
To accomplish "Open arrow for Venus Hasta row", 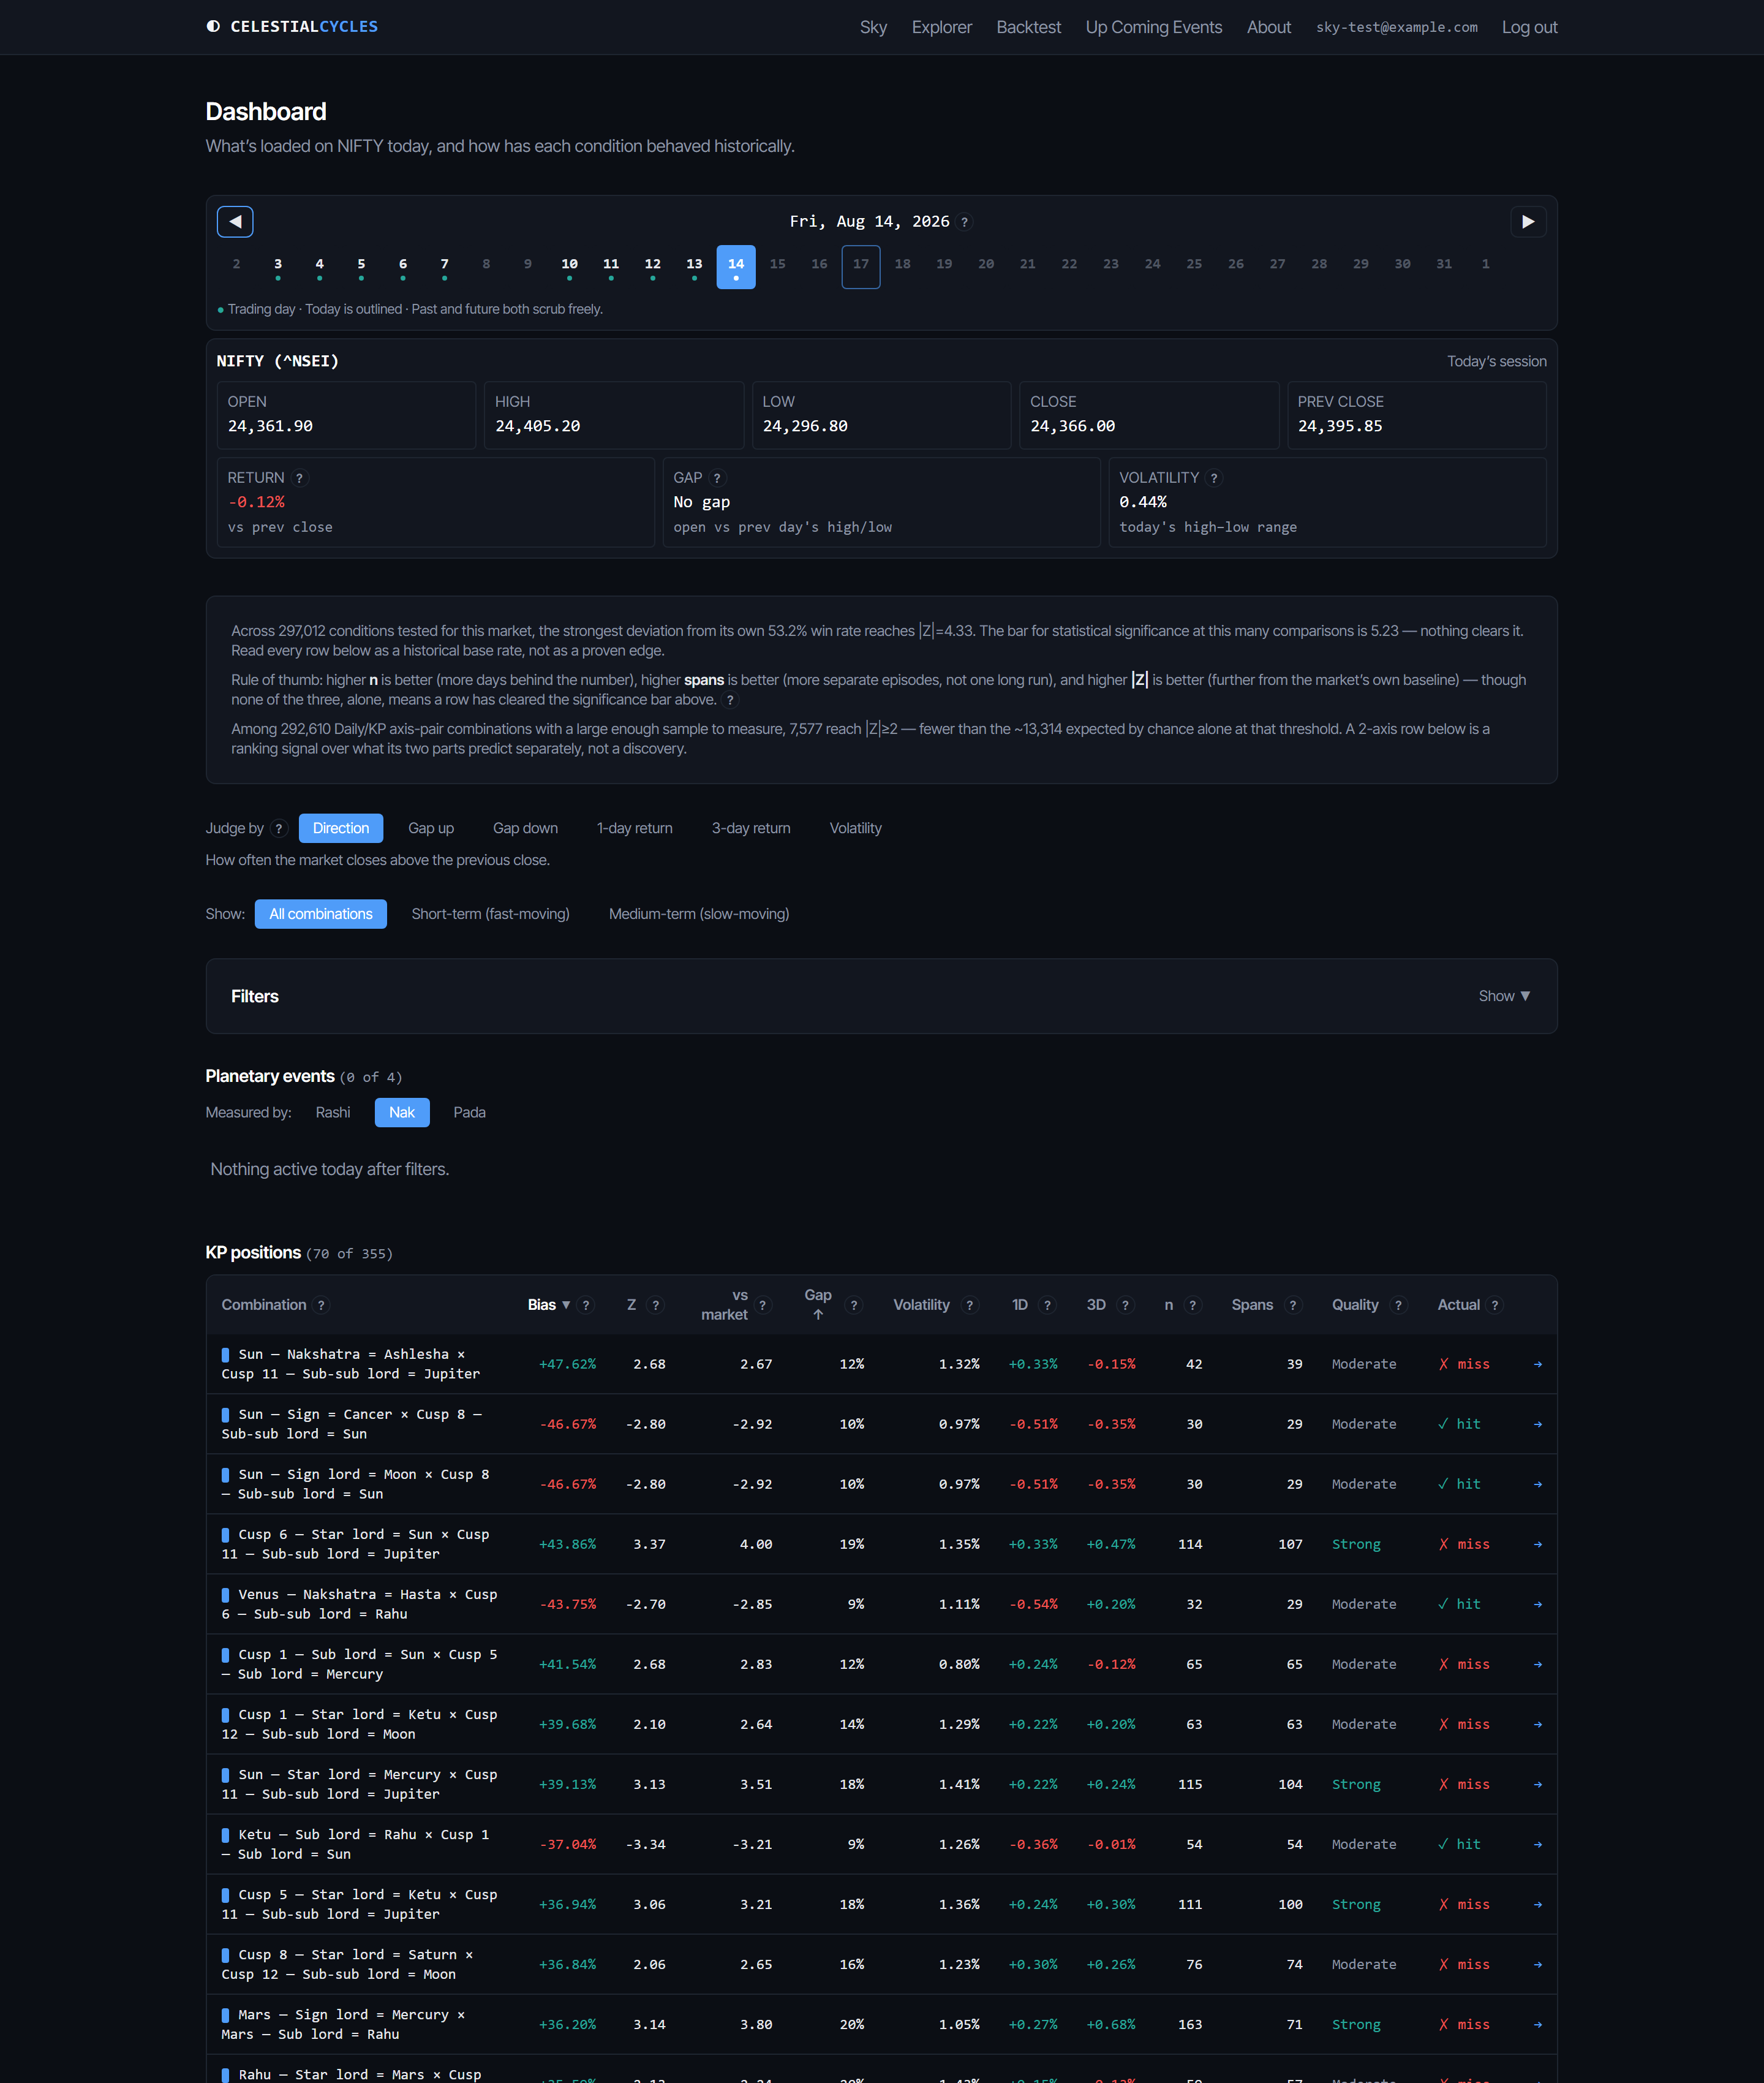I will click(1537, 1604).
